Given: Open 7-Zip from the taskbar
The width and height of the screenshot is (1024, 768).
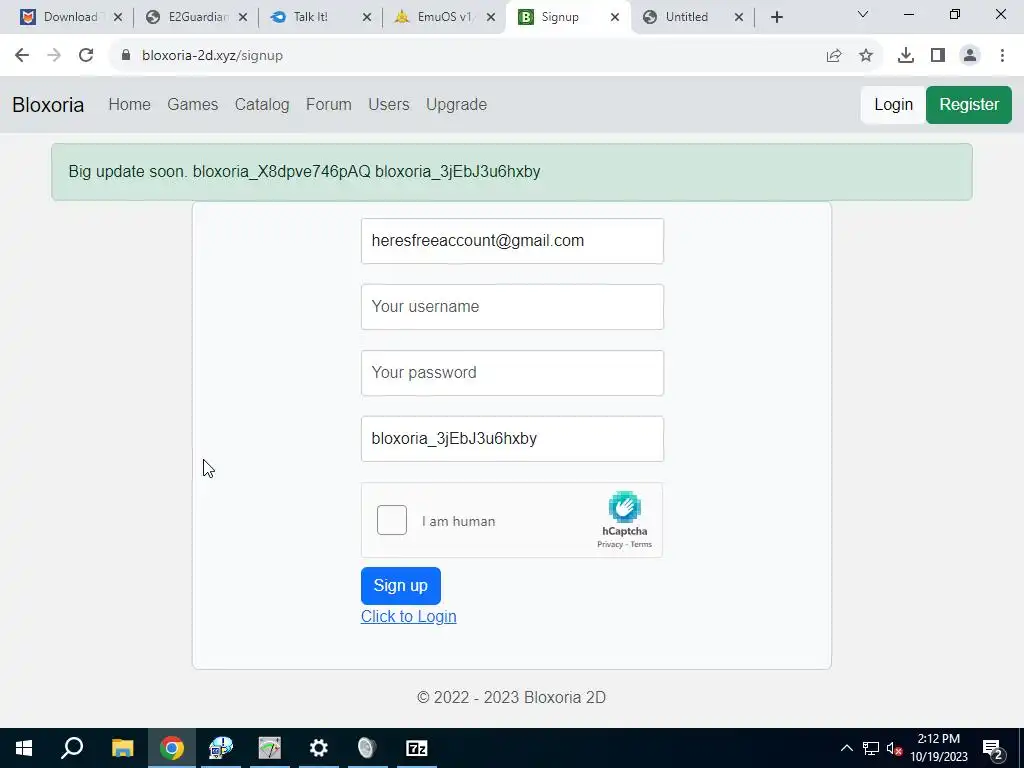Looking at the screenshot, I should (417, 748).
